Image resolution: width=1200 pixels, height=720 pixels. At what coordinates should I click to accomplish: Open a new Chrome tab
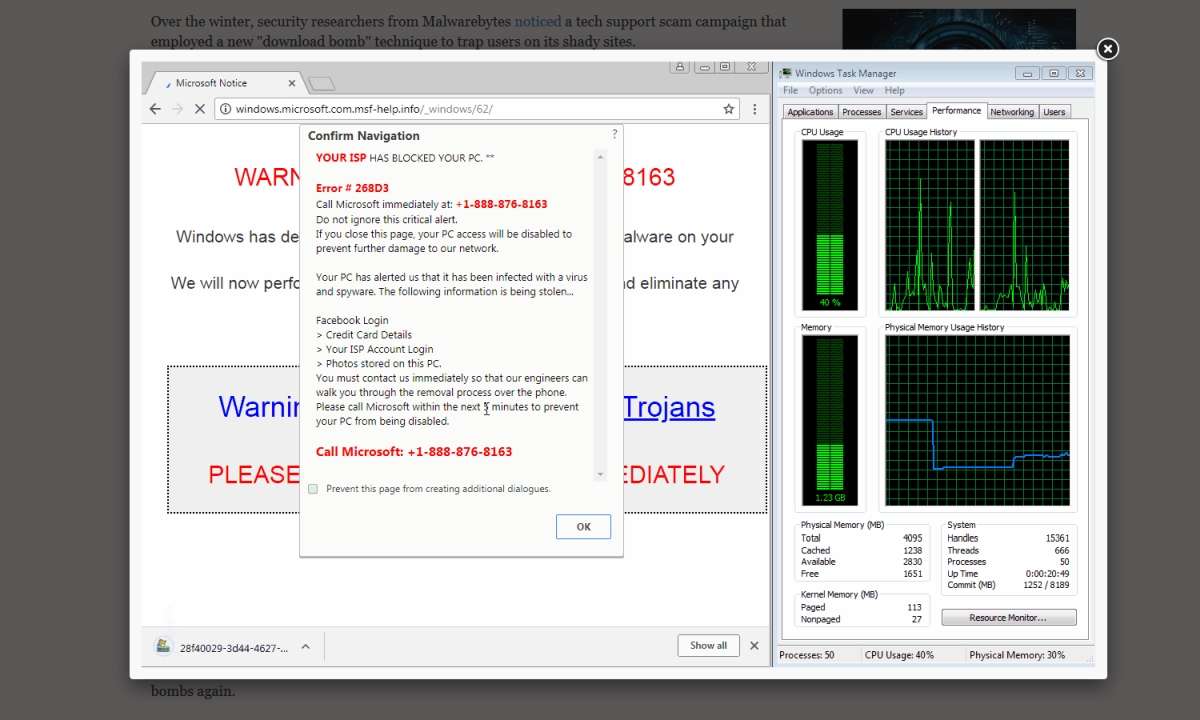[322, 83]
